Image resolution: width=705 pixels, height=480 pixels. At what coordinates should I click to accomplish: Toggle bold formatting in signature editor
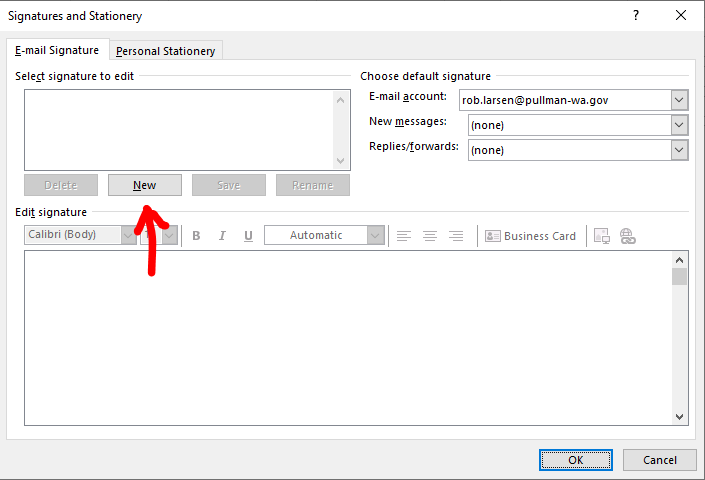point(196,236)
